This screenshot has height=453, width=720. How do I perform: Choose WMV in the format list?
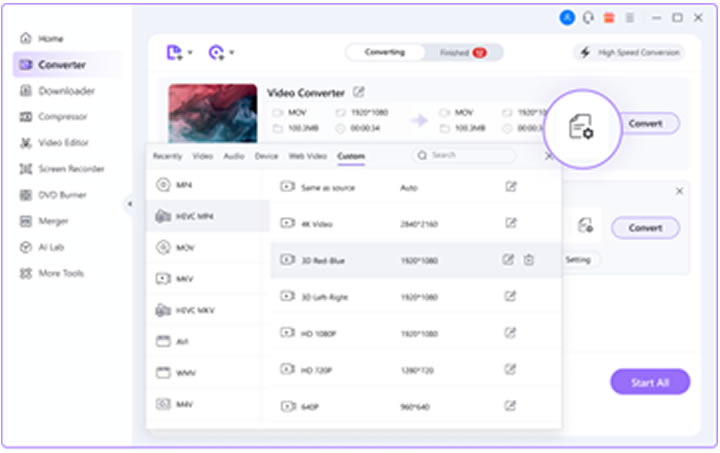click(x=208, y=373)
